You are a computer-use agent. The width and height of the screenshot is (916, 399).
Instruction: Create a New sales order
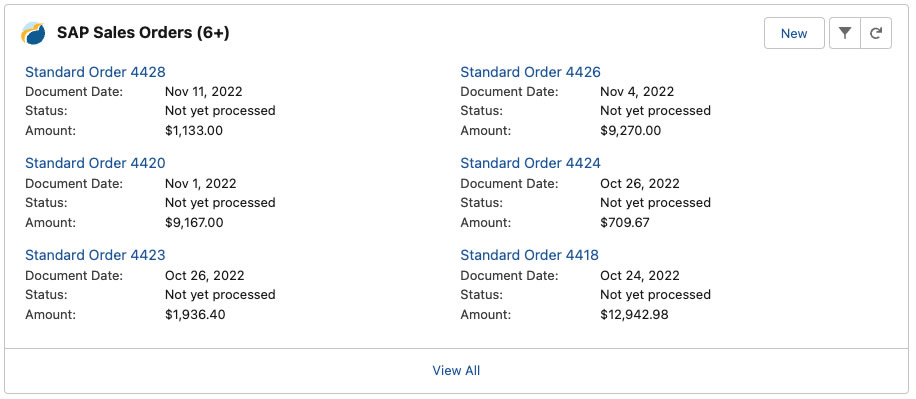(x=794, y=33)
